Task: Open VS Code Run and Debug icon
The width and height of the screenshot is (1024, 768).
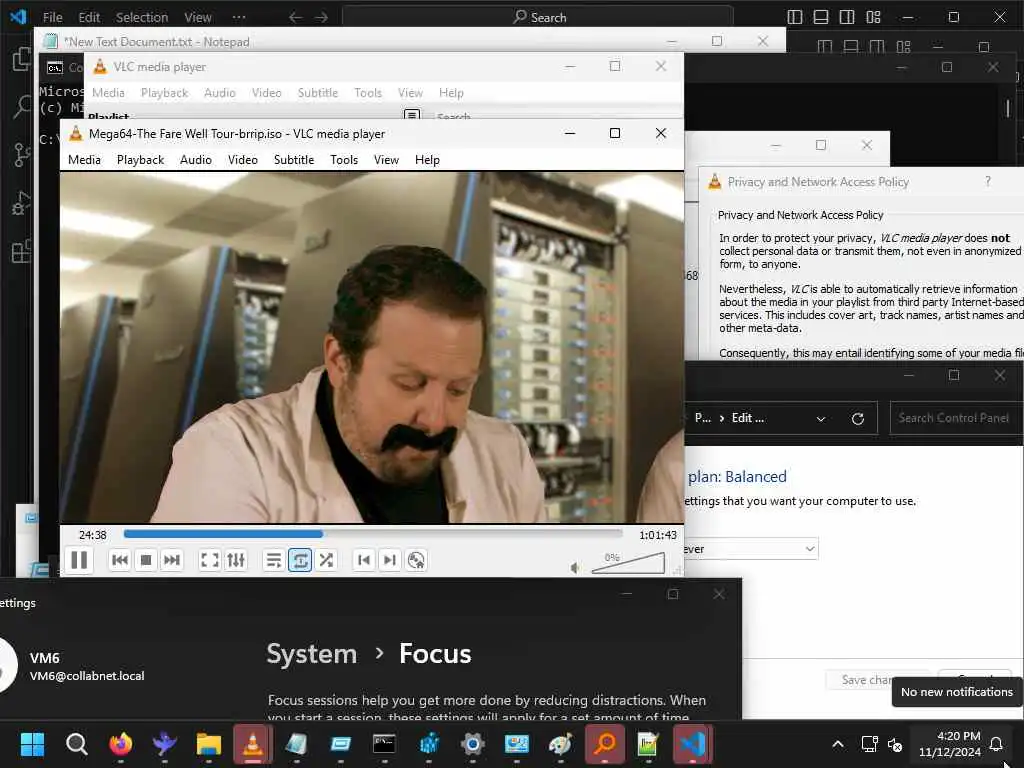Action: pyautogui.click(x=22, y=203)
